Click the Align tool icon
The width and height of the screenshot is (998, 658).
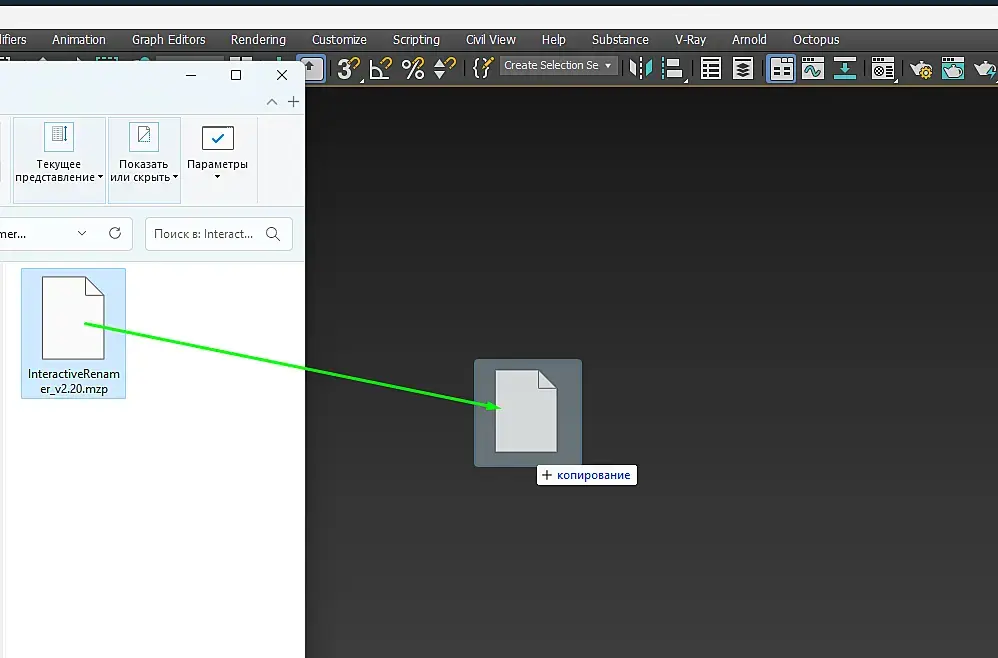[x=673, y=68]
